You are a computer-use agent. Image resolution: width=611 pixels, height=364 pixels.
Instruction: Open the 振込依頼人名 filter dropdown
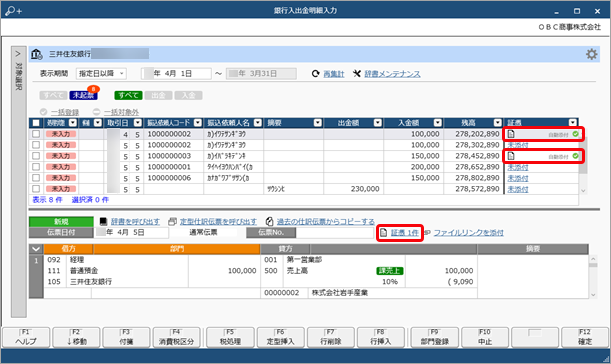(x=258, y=123)
